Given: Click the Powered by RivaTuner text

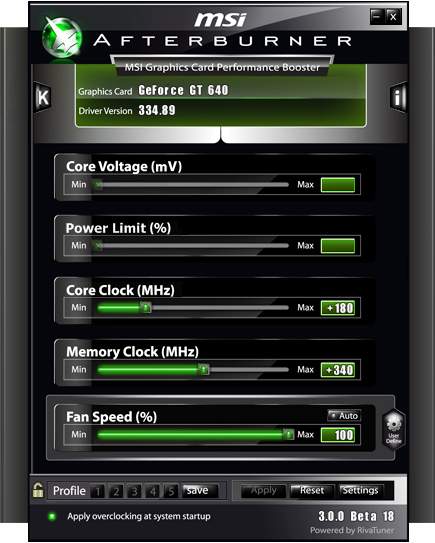Looking at the screenshot, I should (x=352, y=530).
